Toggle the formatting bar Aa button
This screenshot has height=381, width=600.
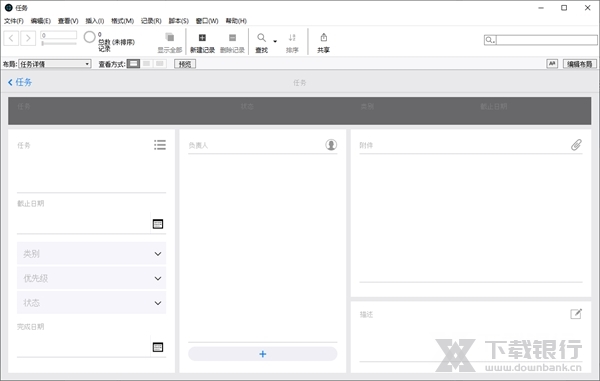(552, 64)
